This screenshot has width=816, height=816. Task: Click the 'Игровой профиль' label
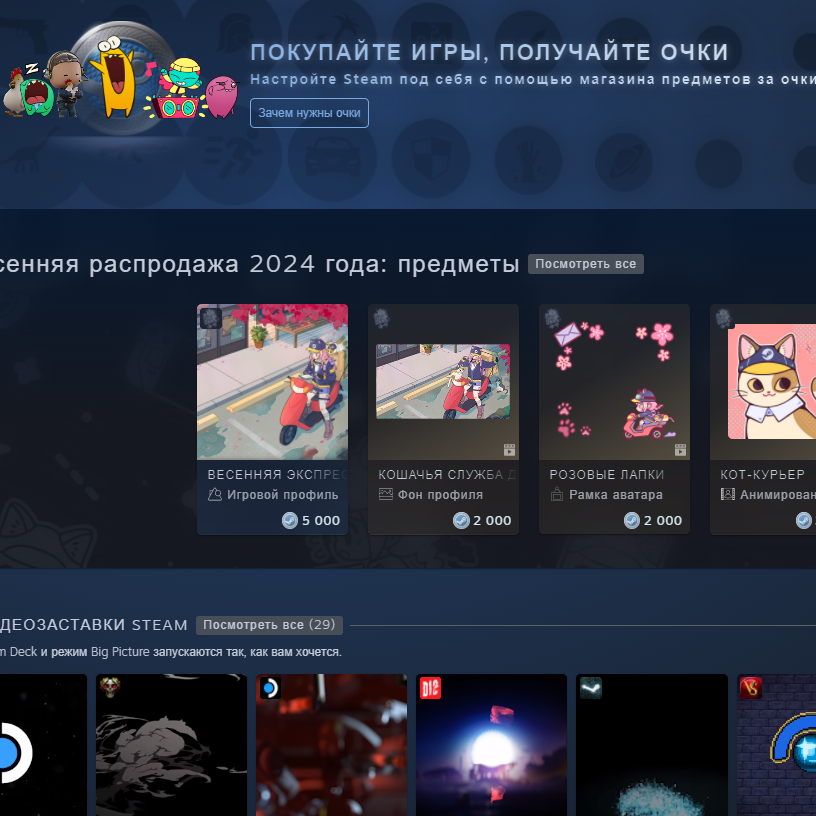(283, 495)
